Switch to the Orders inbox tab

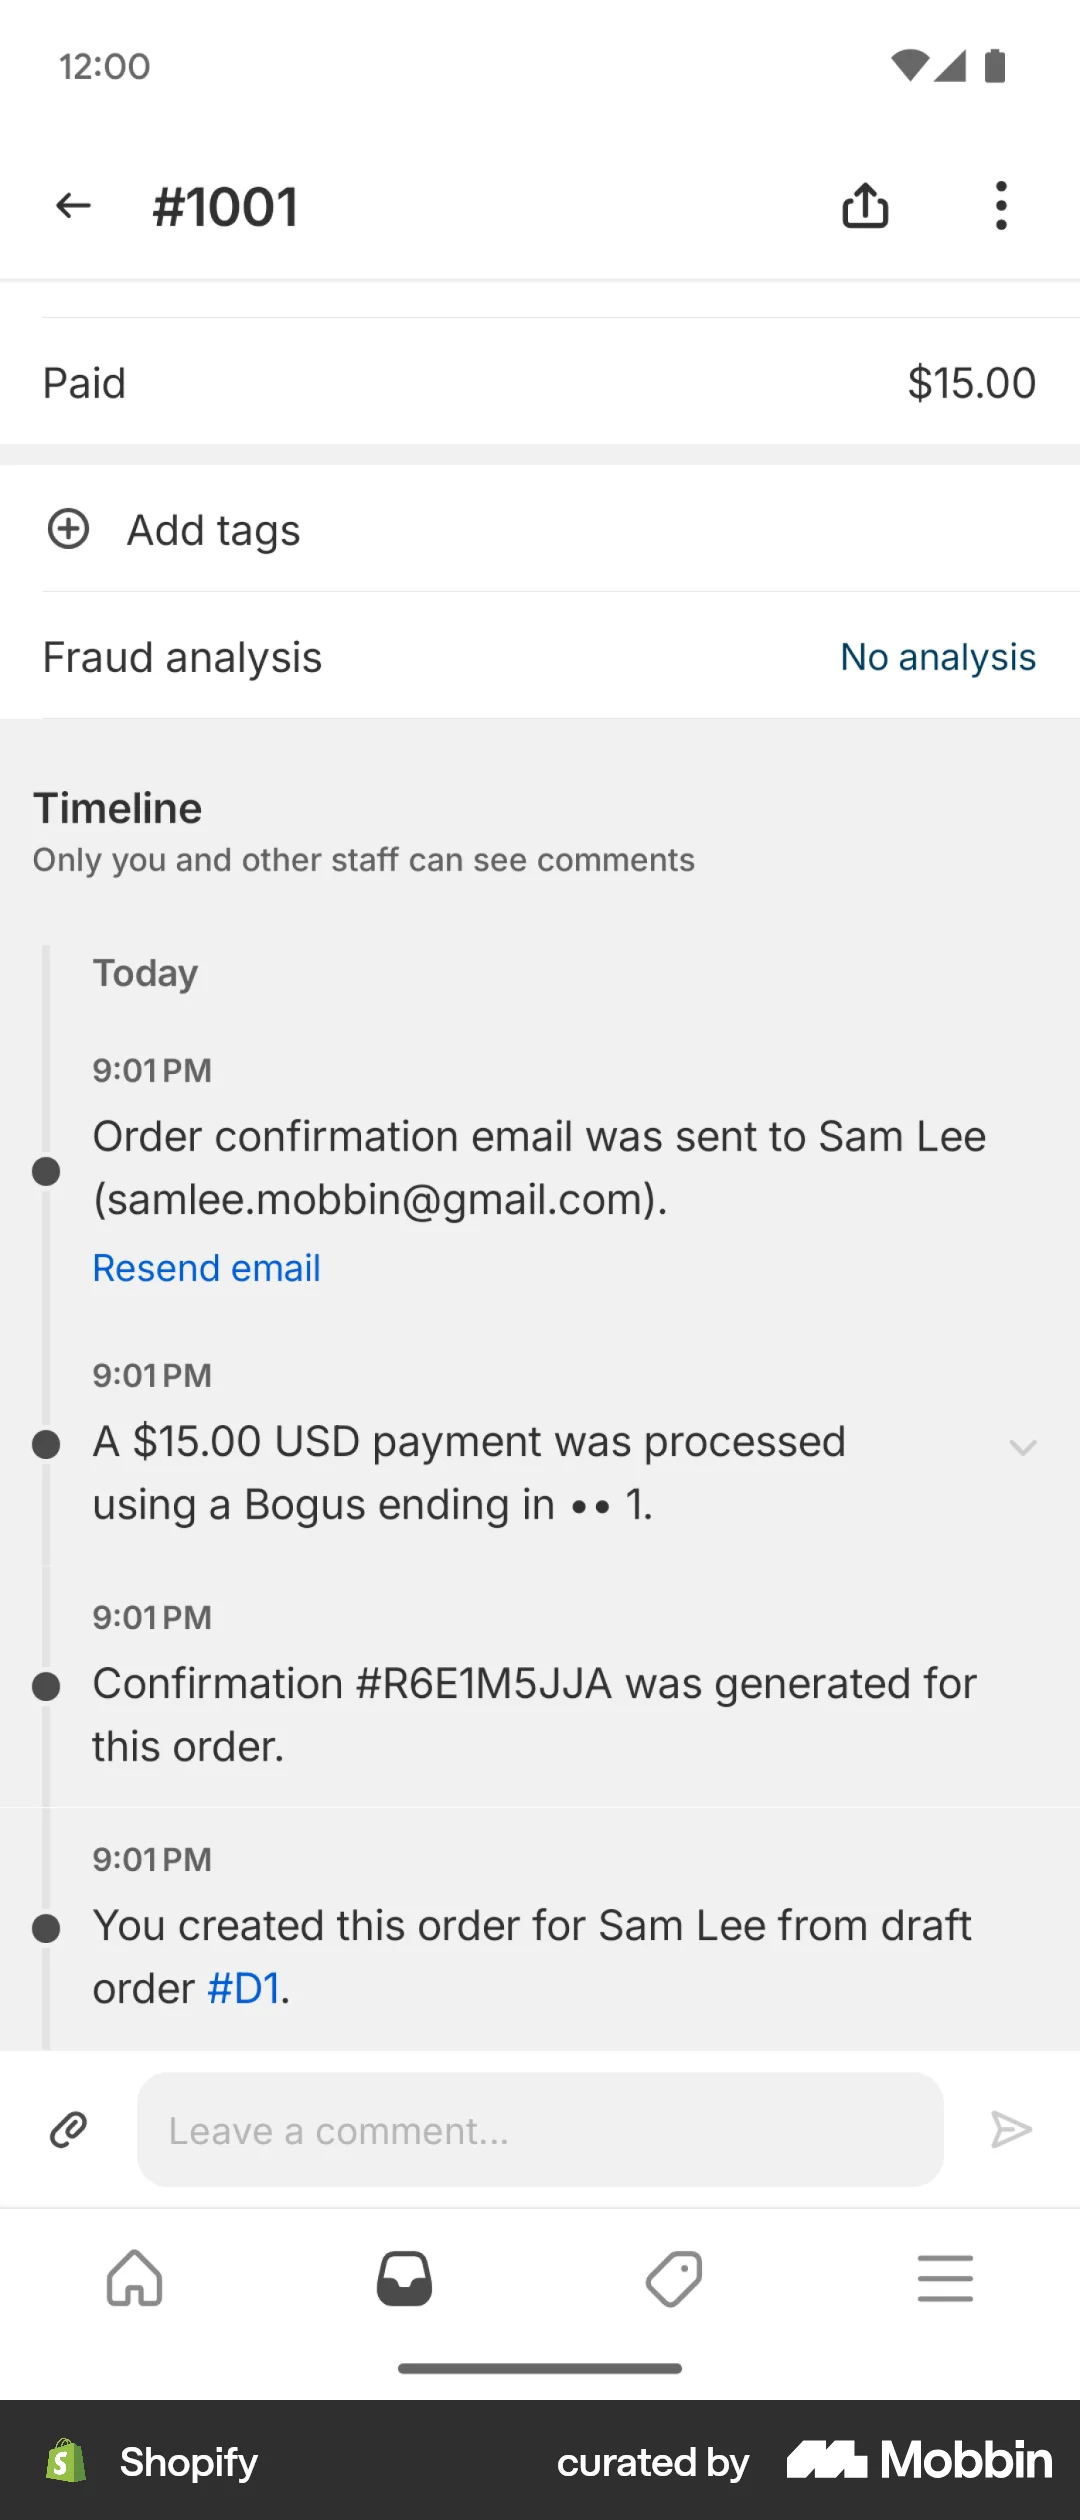point(404,2278)
